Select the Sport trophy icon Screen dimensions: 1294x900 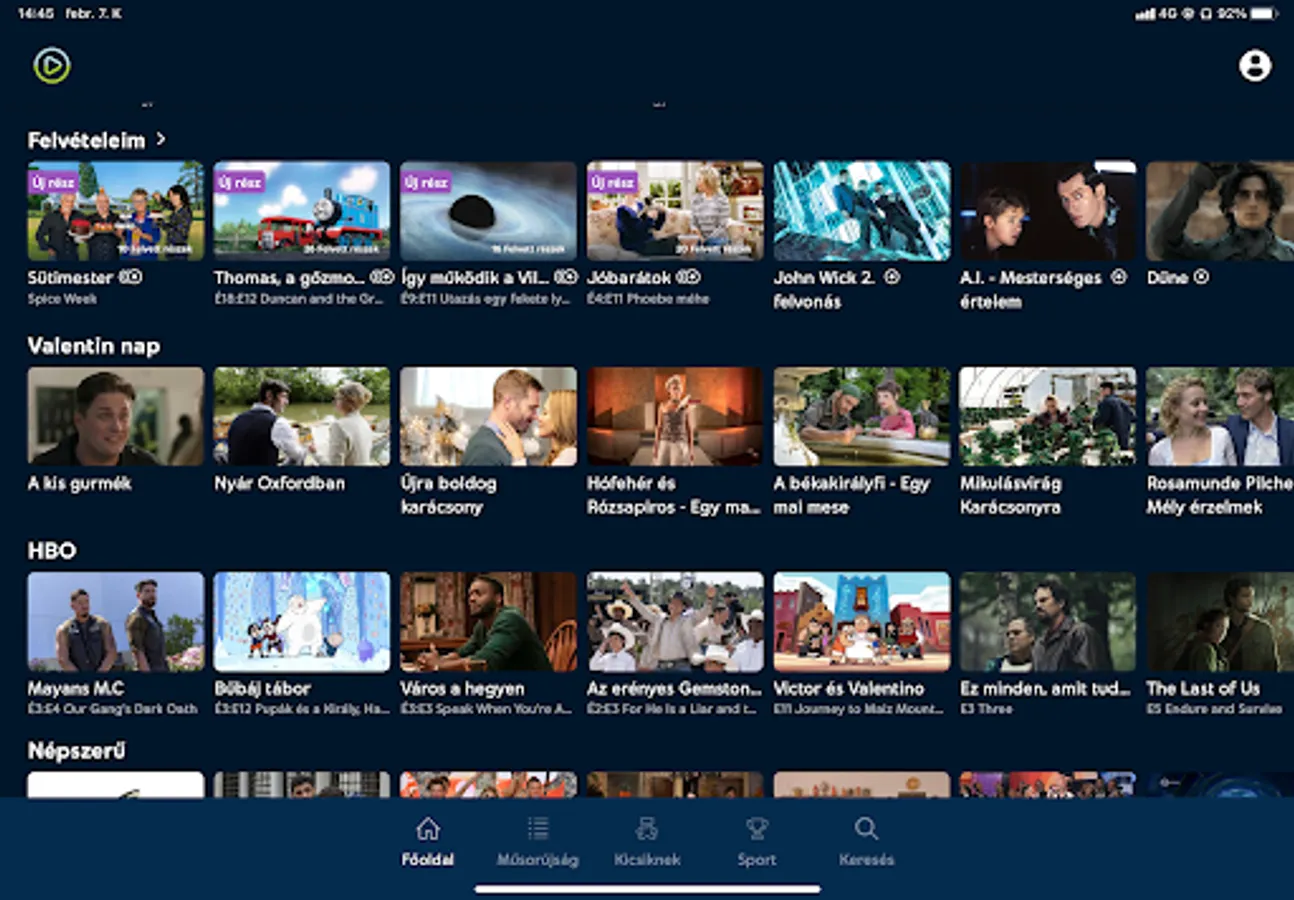click(x=757, y=828)
